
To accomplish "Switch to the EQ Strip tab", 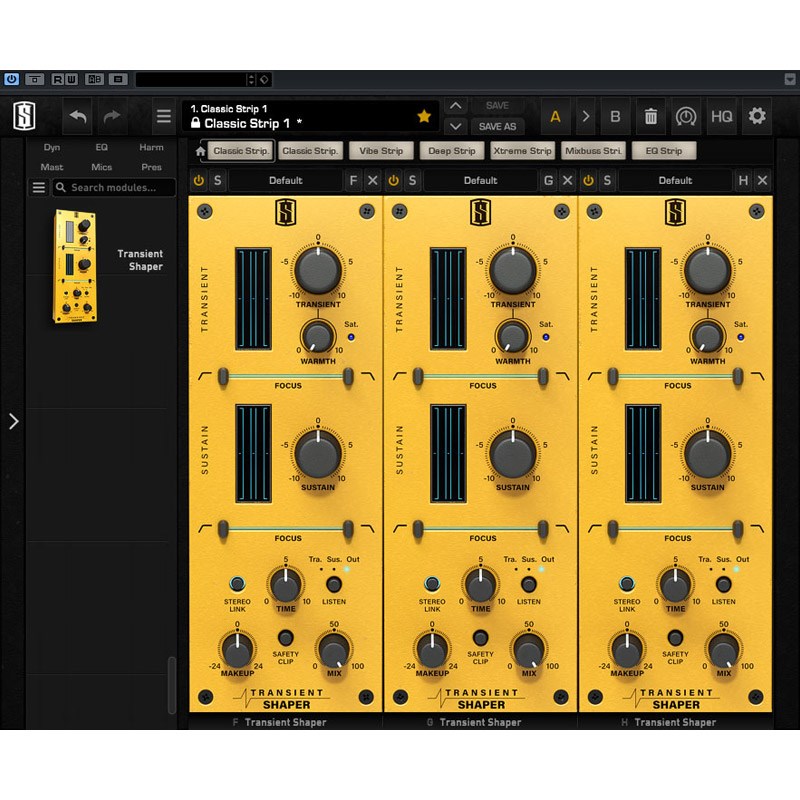I will coord(664,151).
